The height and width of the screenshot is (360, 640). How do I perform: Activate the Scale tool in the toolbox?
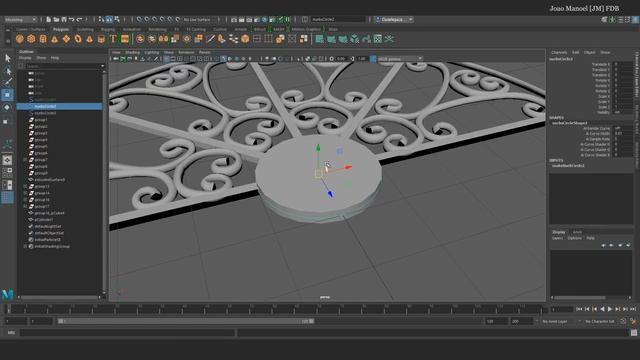6,122
